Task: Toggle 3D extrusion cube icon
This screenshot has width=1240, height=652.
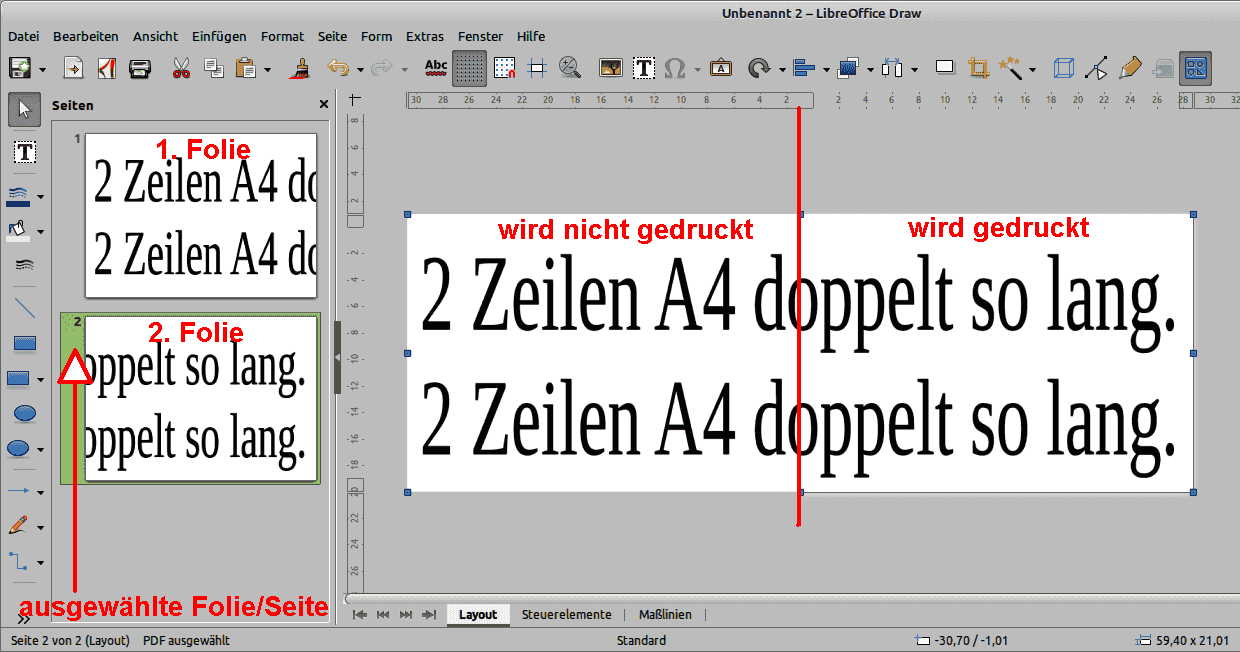Action: 1065,68
